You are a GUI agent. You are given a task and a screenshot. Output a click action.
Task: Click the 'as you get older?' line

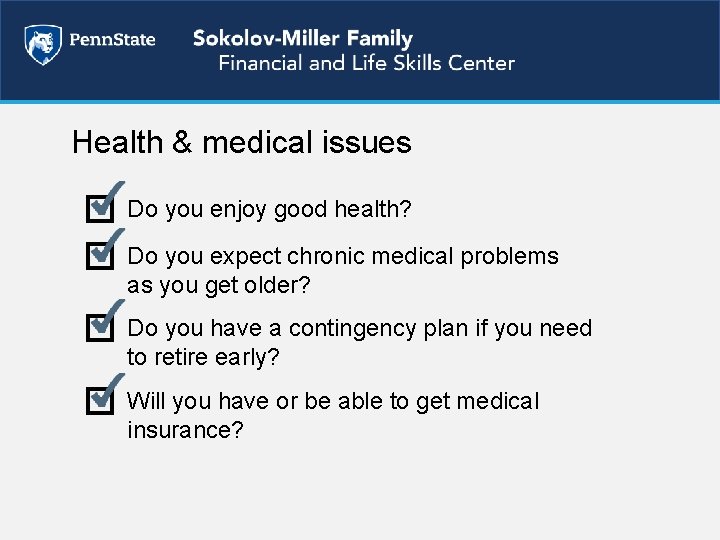click(x=219, y=285)
